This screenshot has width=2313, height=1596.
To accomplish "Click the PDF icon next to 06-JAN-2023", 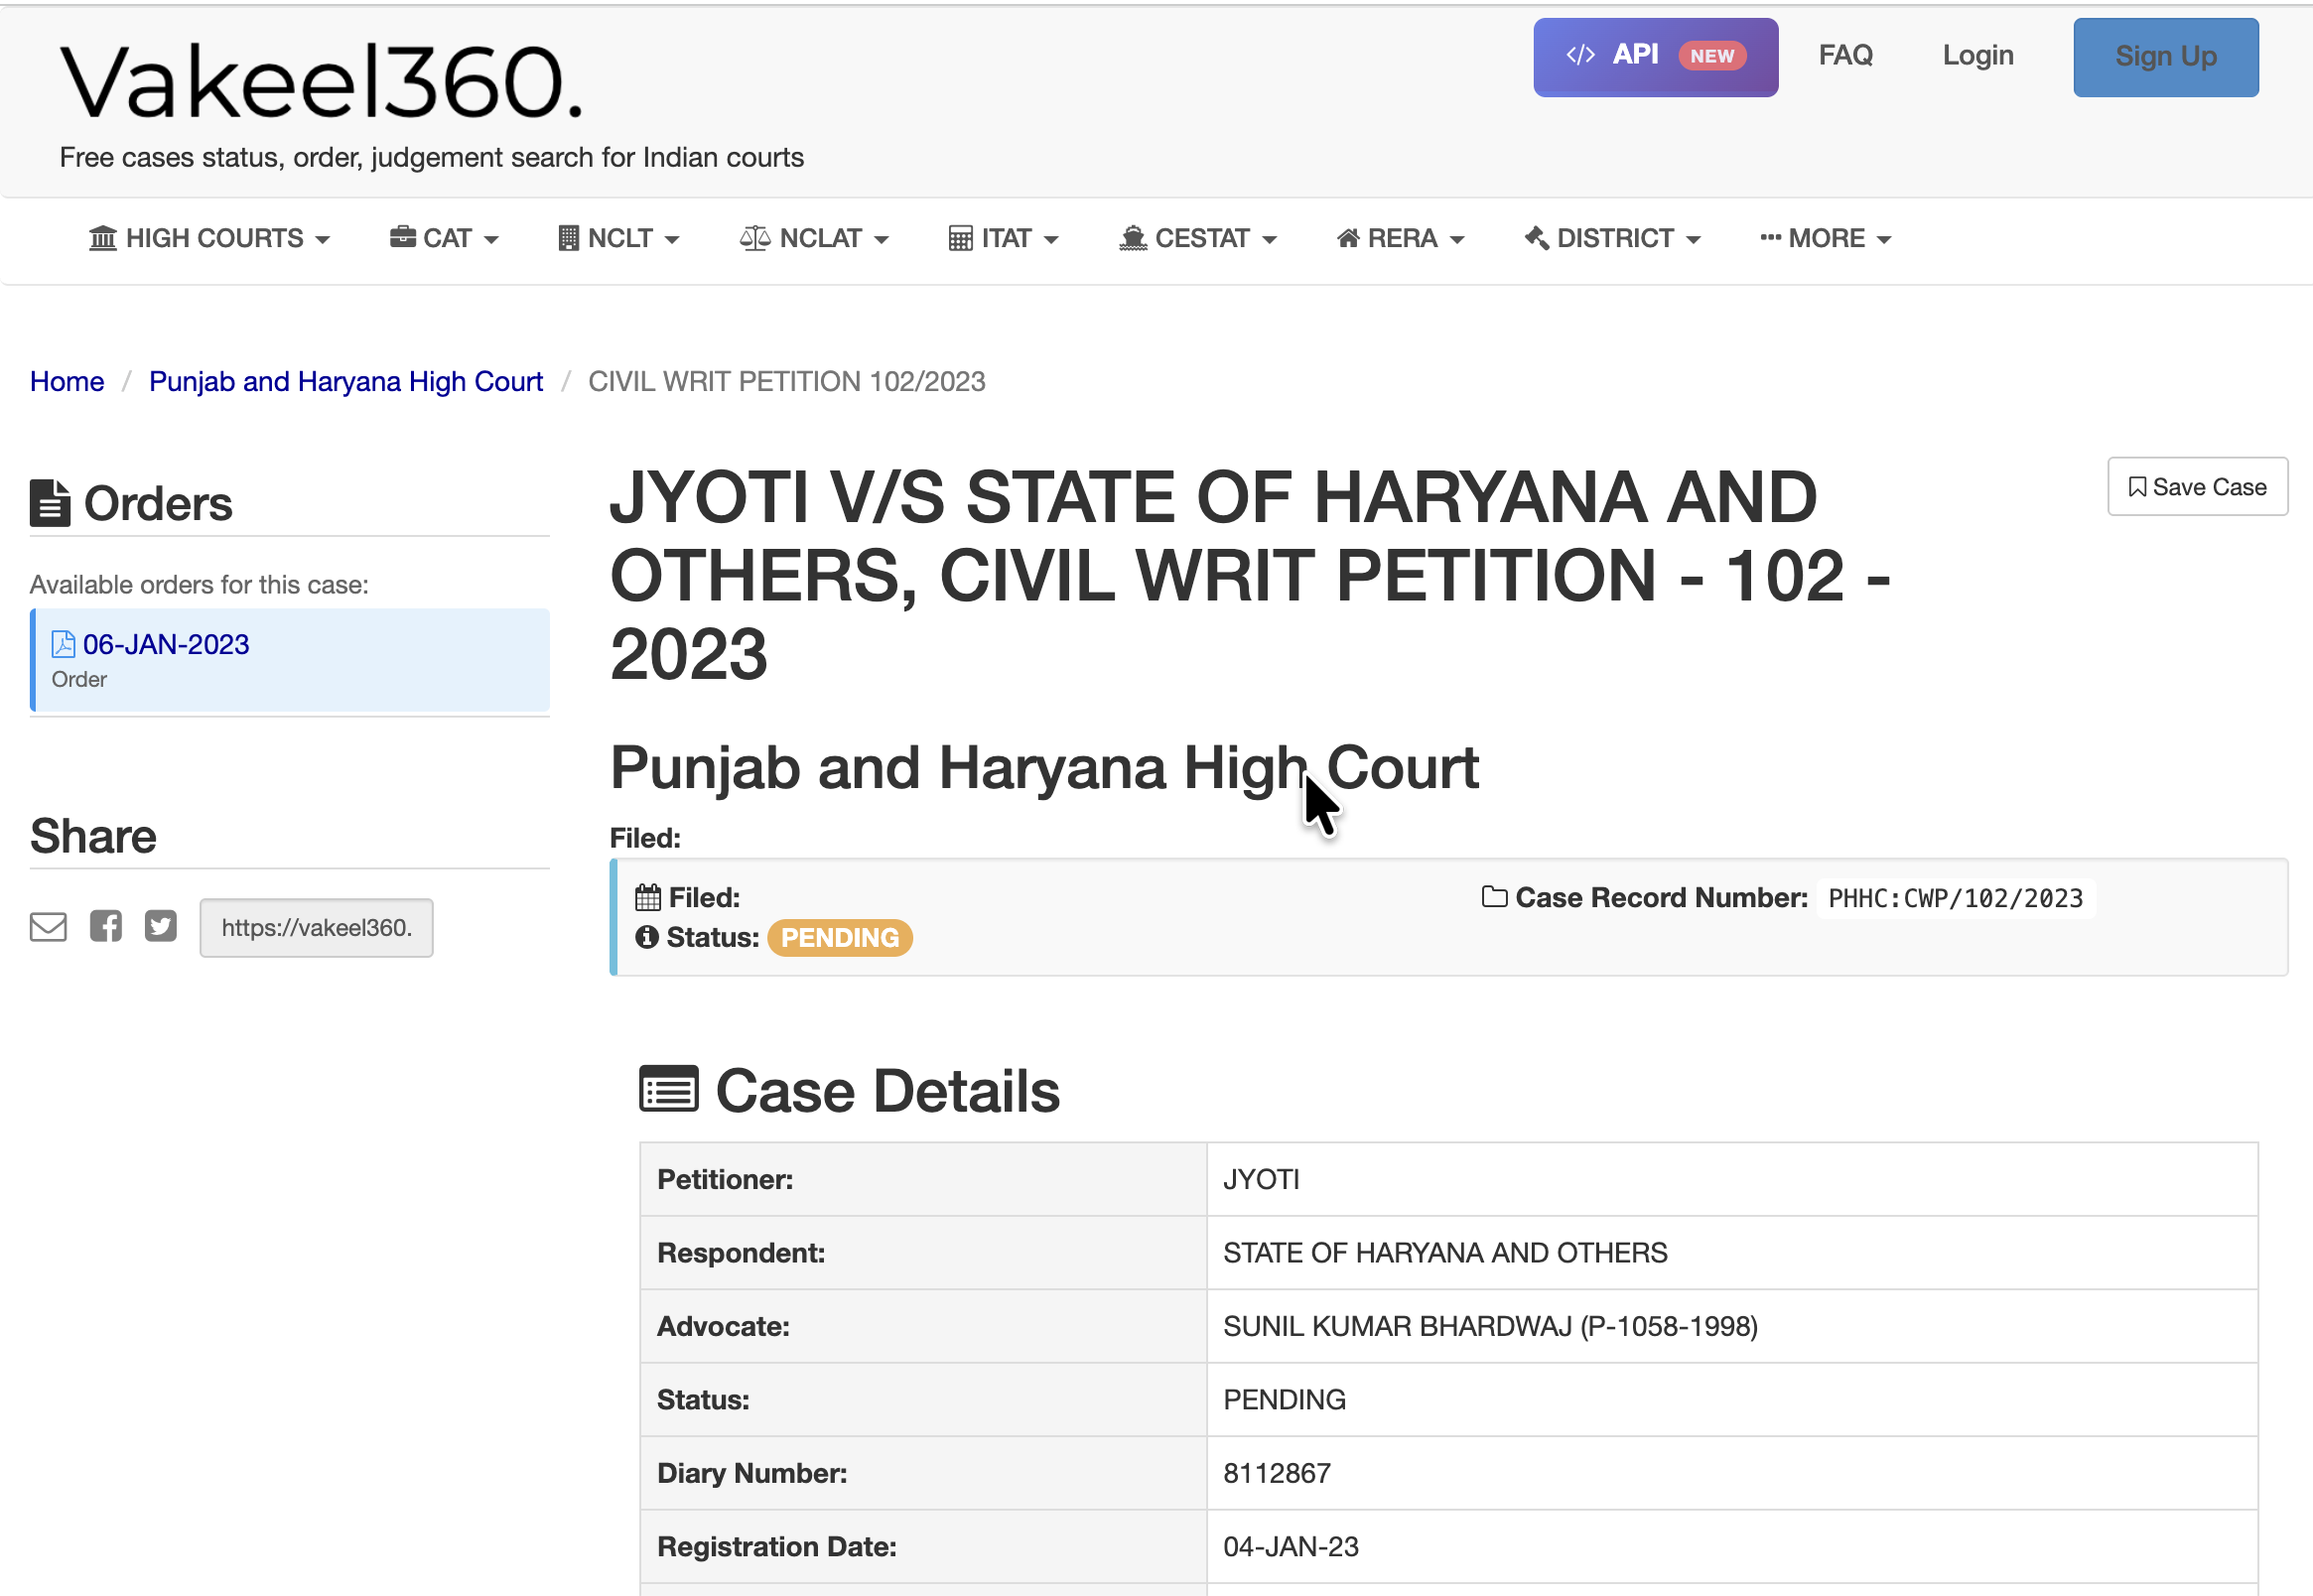I will (x=62, y=643).
